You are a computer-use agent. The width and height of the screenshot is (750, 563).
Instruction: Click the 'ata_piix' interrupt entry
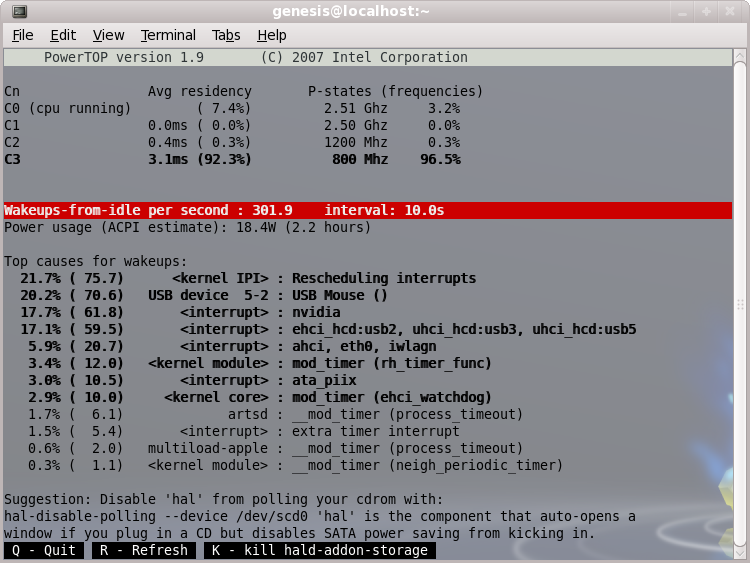click(324, 380)
